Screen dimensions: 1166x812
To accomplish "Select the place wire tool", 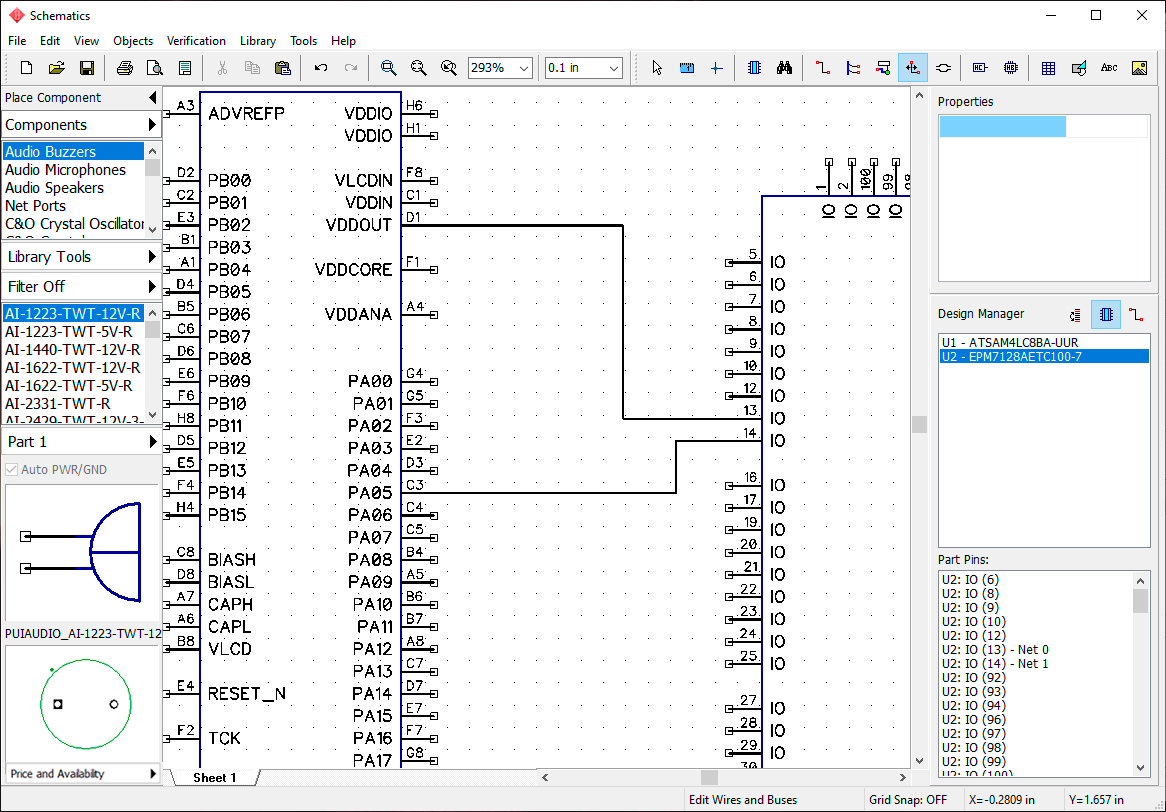I will coord(822,68).
